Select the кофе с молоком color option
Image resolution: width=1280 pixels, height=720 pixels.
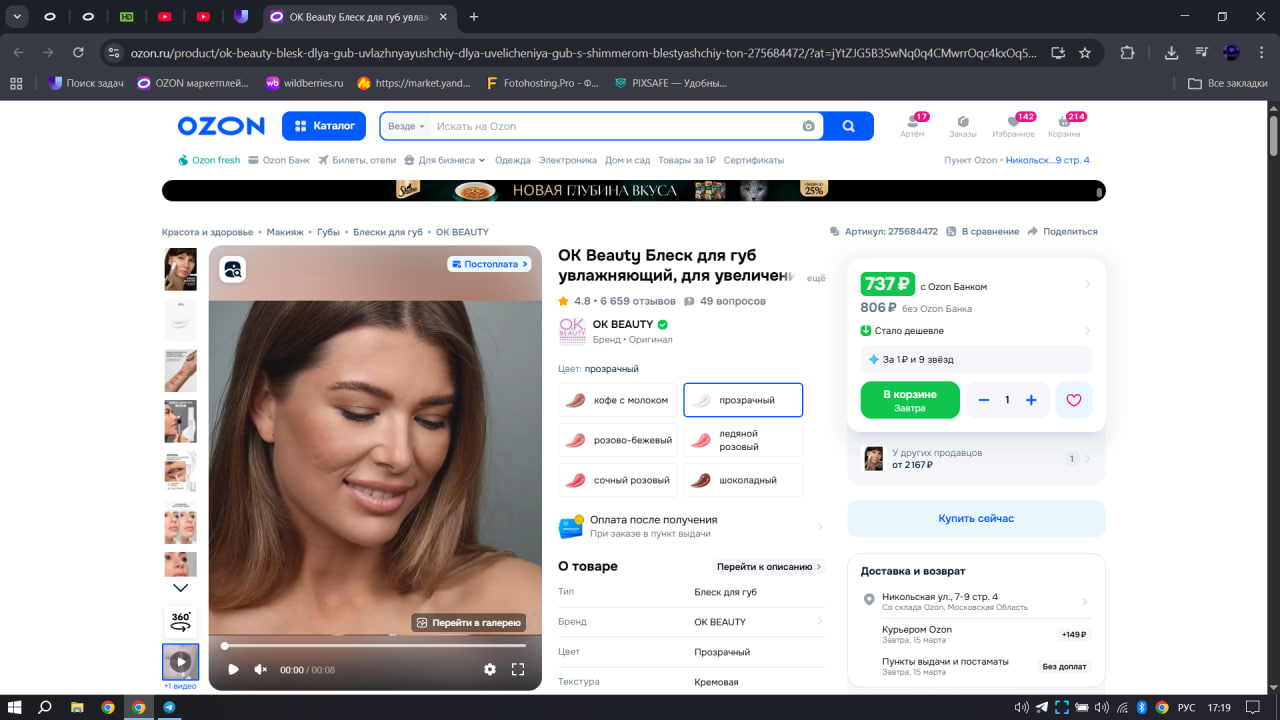[618, 400]
